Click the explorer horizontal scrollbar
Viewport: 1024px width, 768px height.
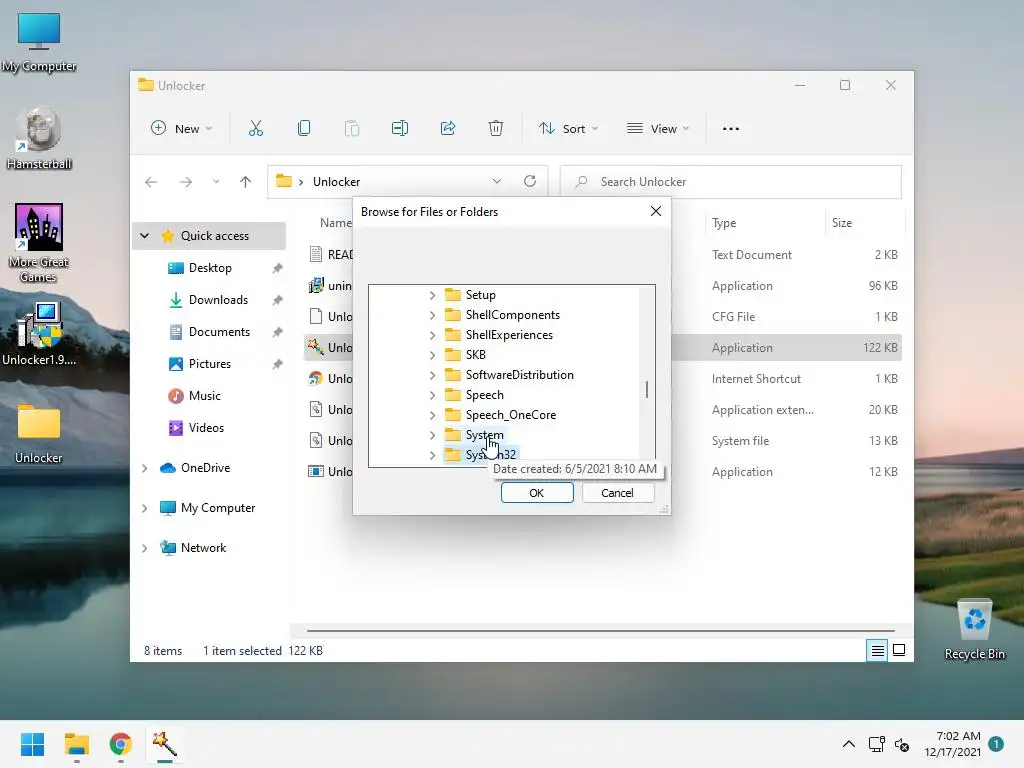[x=600, y=631]
